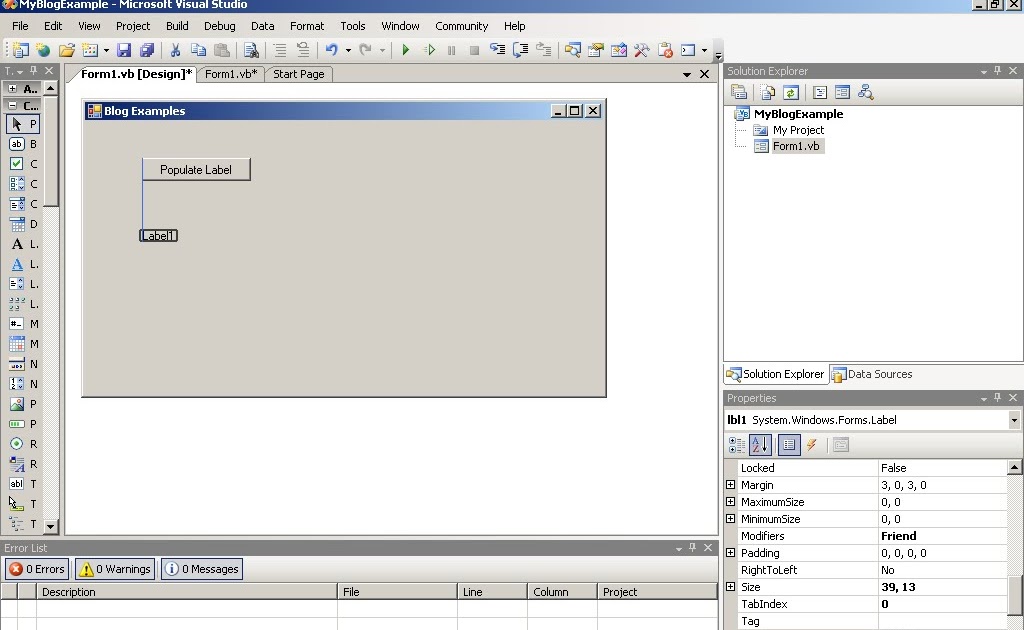Open the active files dropdown beside document tabs
Viewport: 1024px width, 630px height.
(x=686, y=74)
